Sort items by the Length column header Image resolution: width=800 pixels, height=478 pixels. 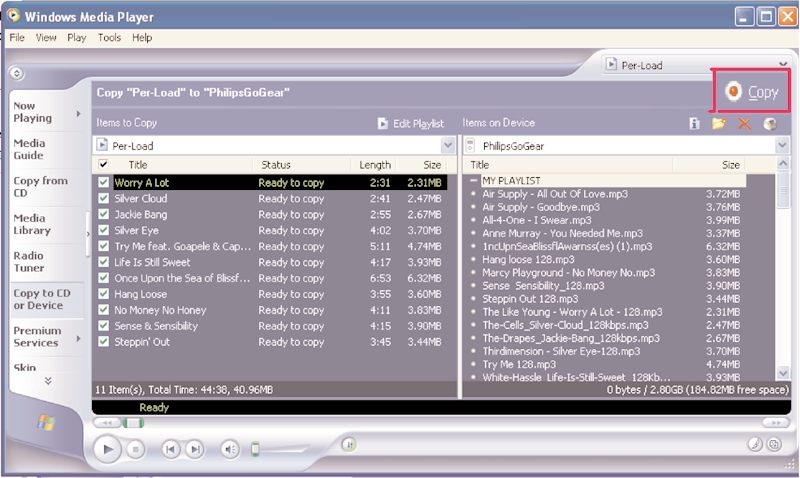pyautogui.click(x=374, y=165)
